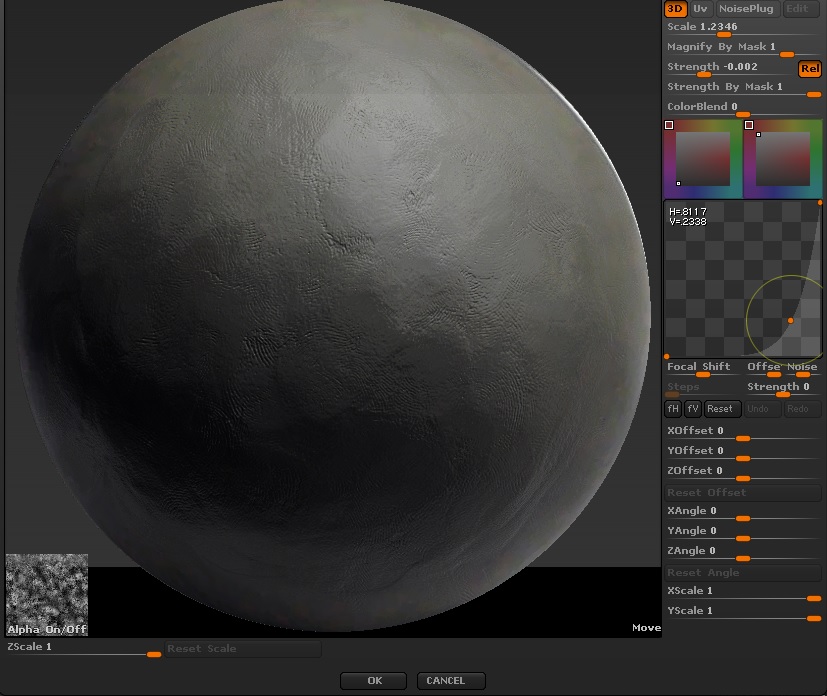Screen dimensions: 827x696
Task: Cancel the noise dialog
Action: click(x=451, y=681)
